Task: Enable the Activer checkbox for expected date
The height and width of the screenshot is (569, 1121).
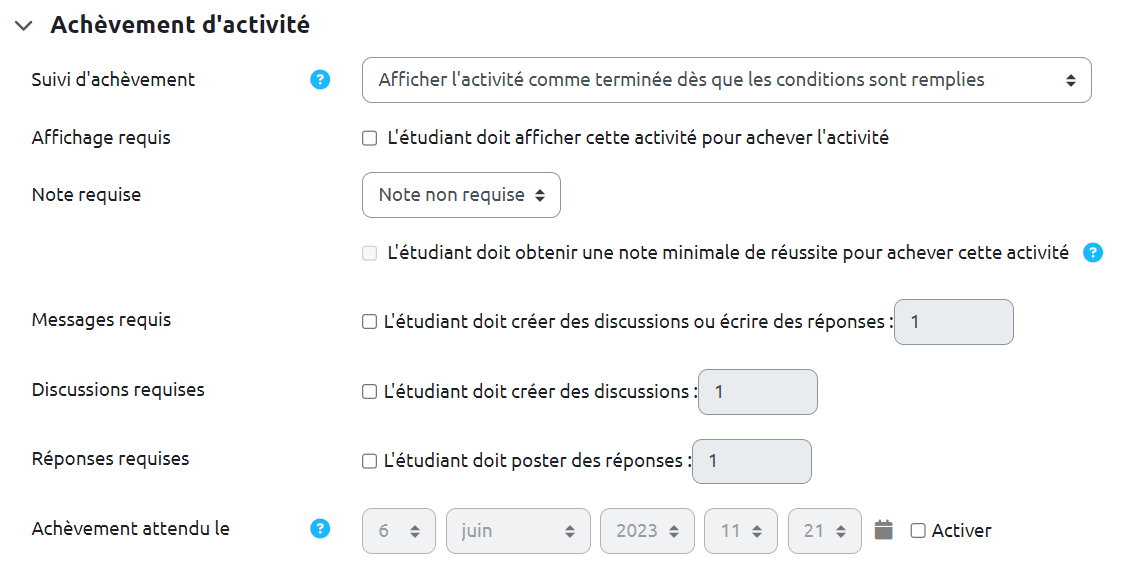Action: coord(918,531)
